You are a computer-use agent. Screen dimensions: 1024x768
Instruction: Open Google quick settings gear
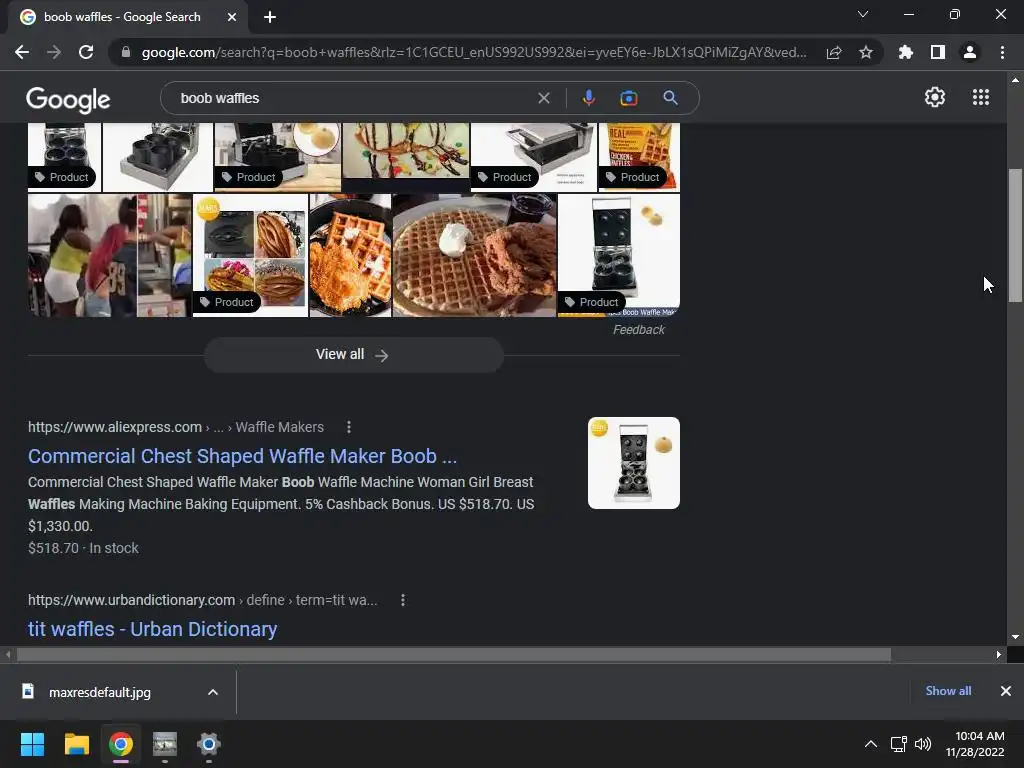[935, 97]
